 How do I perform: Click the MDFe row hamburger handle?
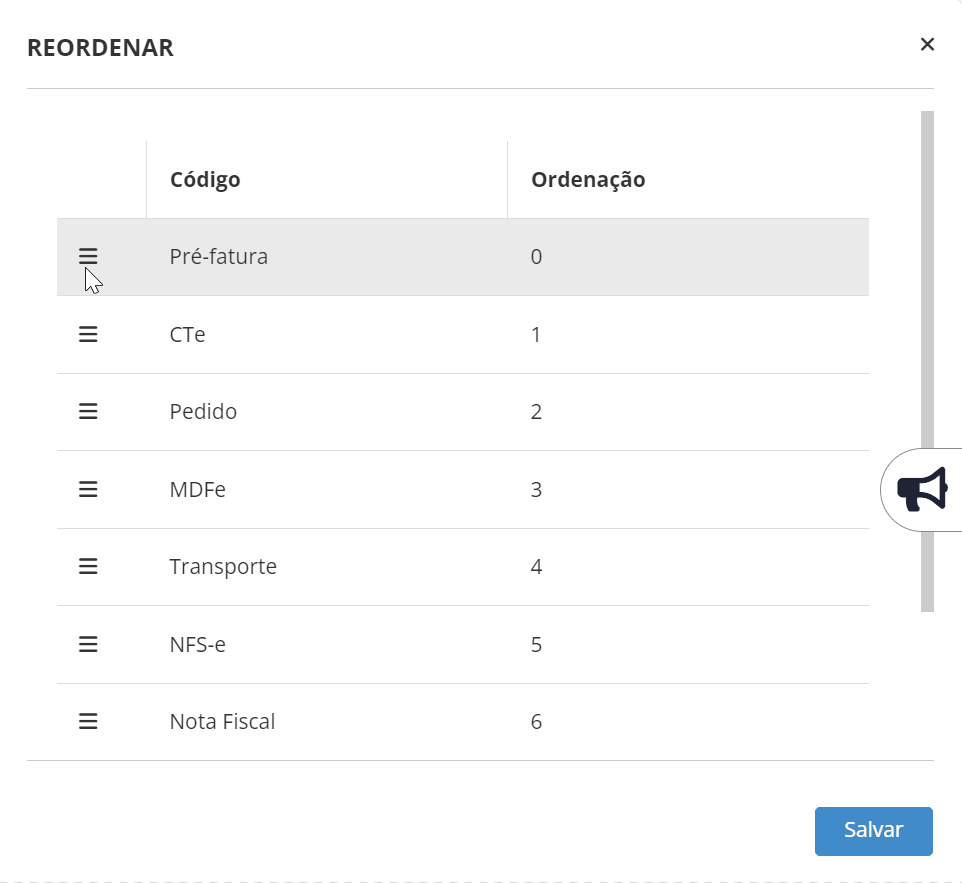tap(88, 489)
